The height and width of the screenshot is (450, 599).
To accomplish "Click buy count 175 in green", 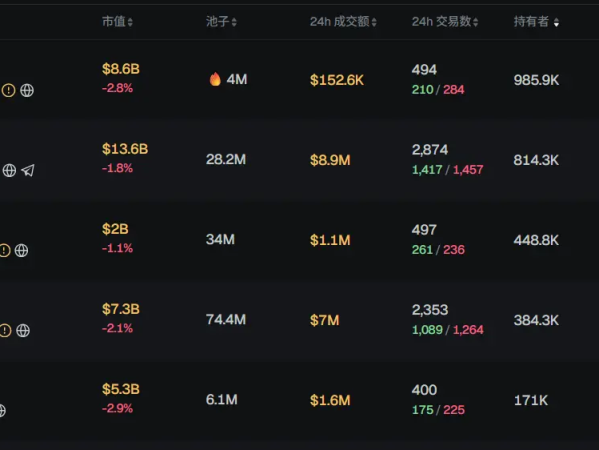I will [x=423, y=410].
